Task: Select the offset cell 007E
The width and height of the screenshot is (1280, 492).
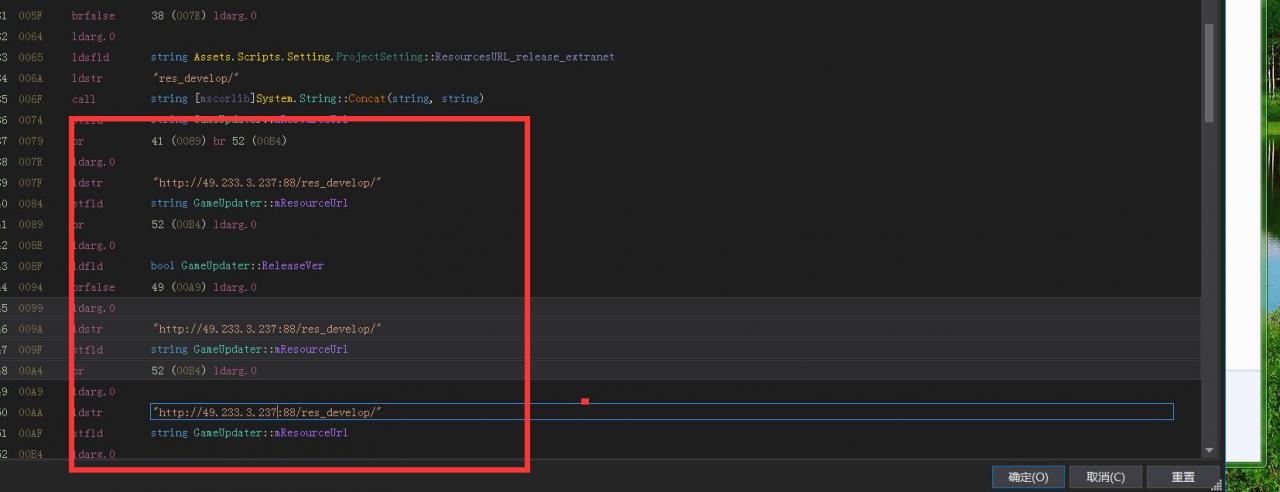Action: 31,162
